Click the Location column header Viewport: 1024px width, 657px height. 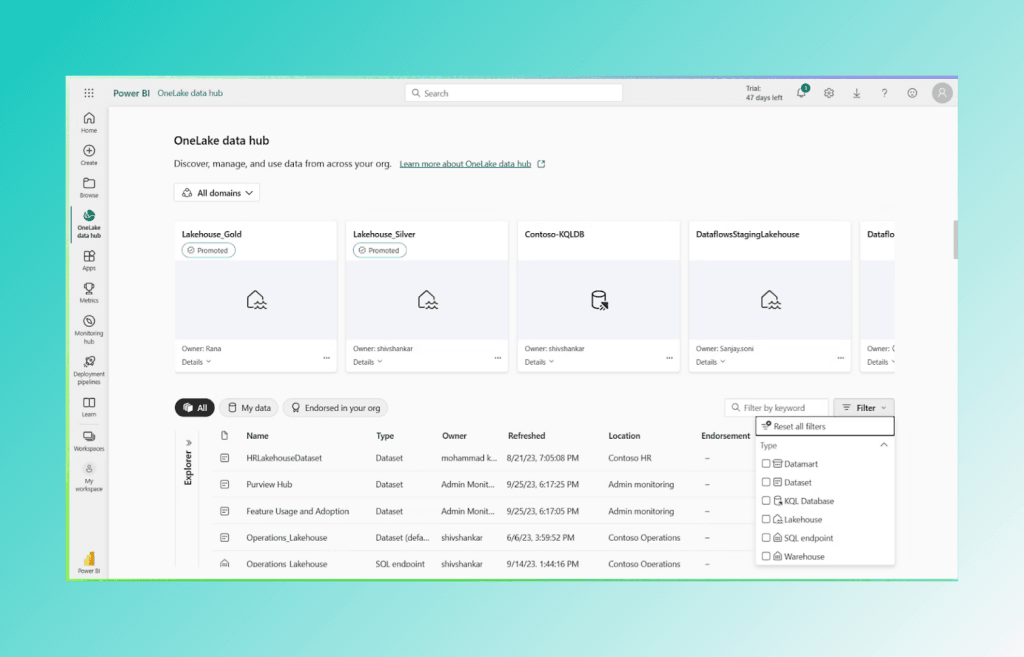tap(624, 436)
